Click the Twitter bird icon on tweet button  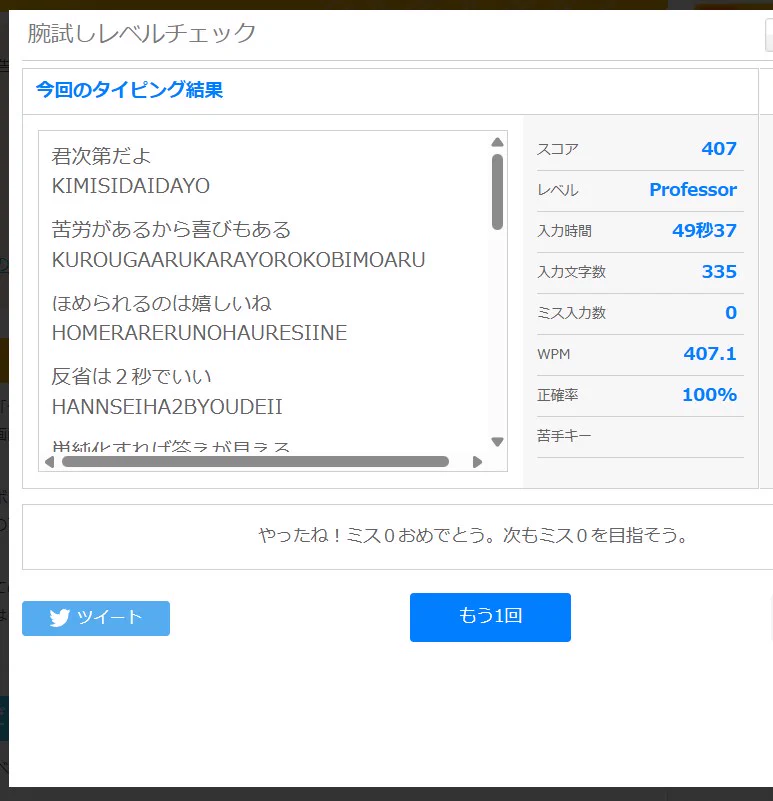point(60,618)
